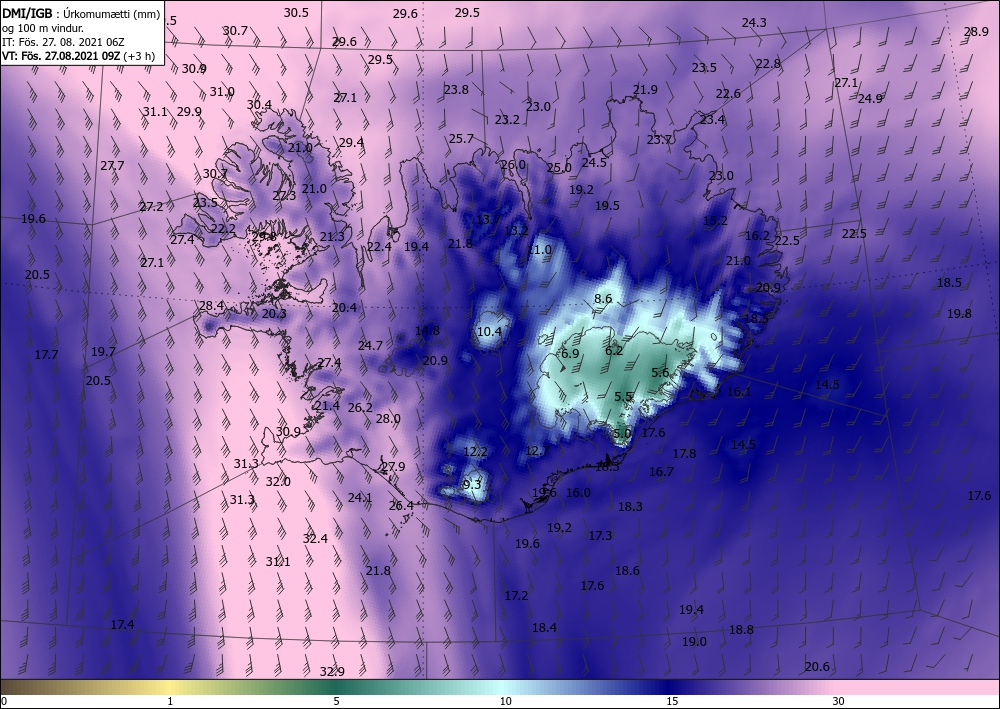This screenshot has height=709, width=1000.
Task: Click the map value 18.6
Action: click(628, 571)
